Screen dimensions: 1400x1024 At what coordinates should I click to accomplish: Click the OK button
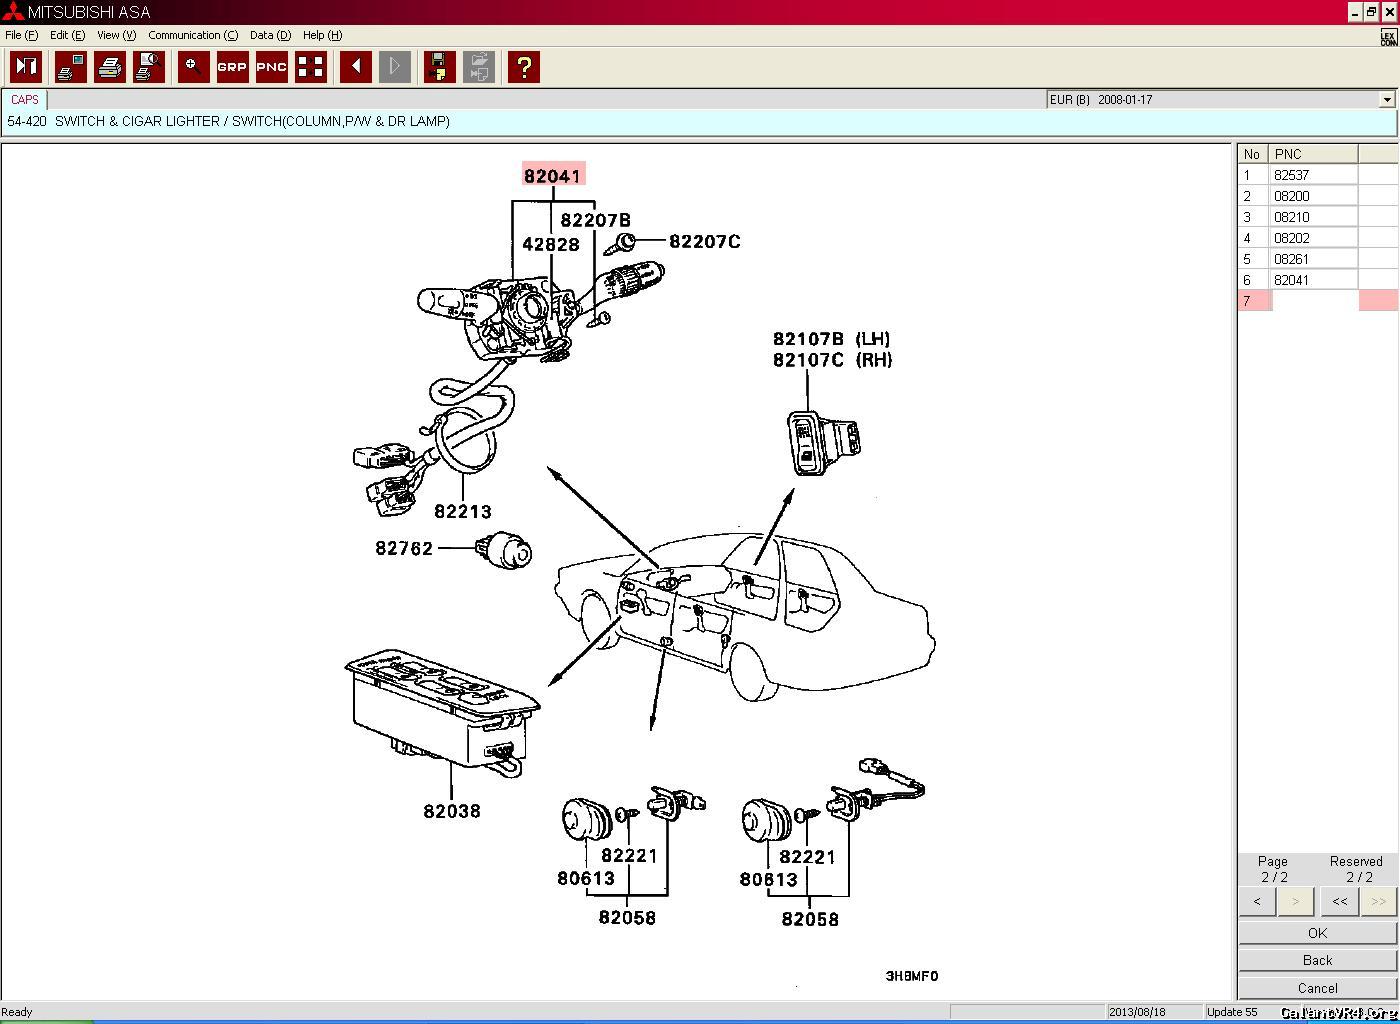click(x=1317, y=932)
